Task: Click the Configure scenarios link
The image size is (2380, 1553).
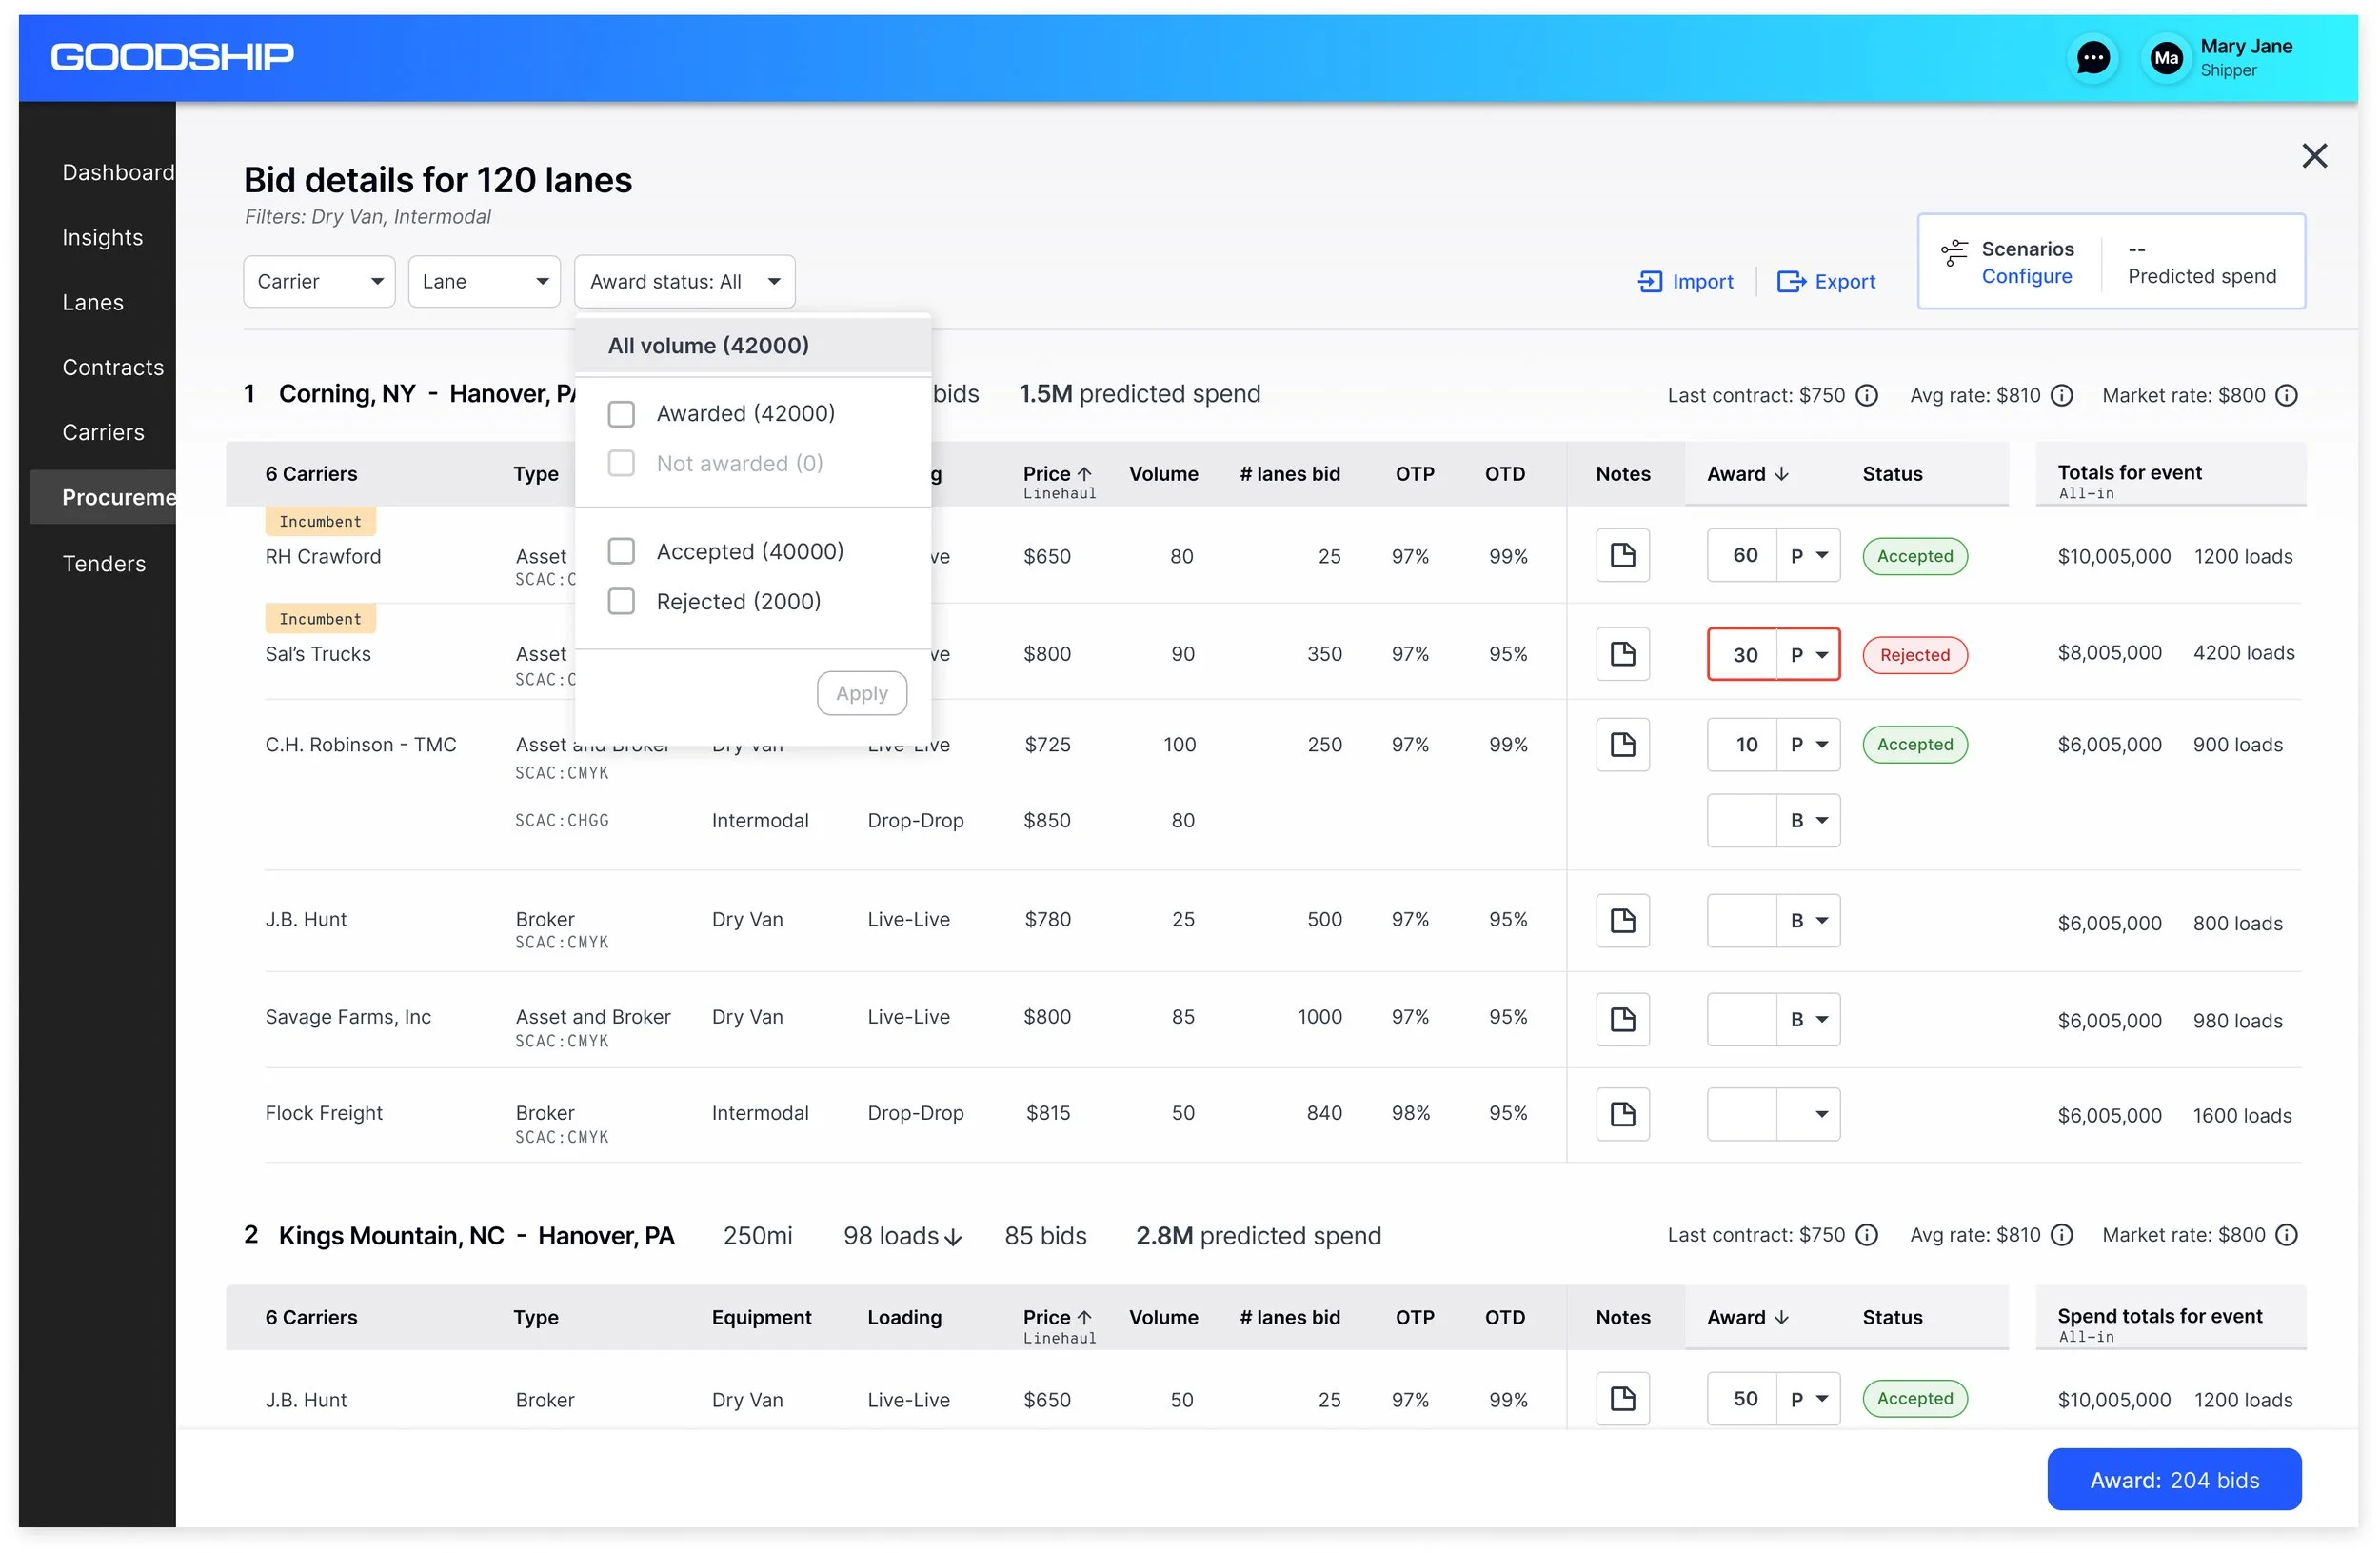Action: click(2026, 276)
